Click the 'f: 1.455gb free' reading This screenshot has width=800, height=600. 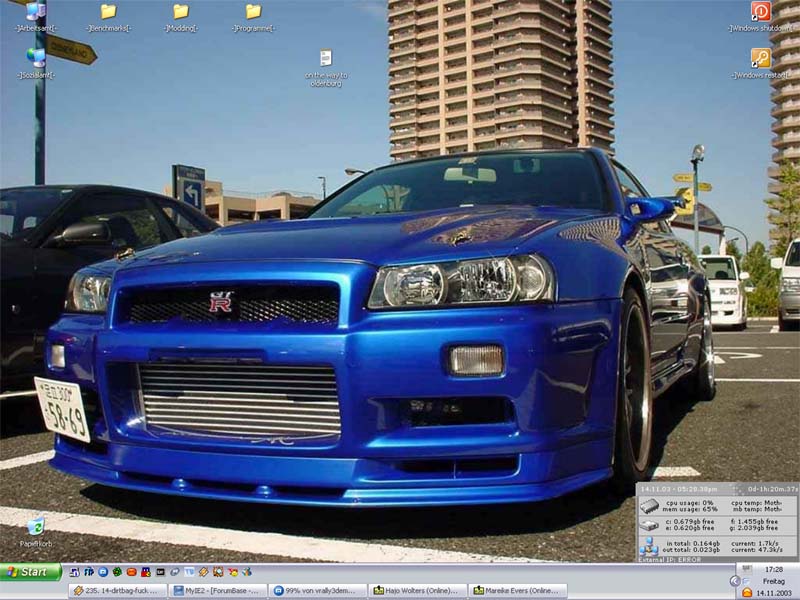pyautogui.click(x=754, y=522)
